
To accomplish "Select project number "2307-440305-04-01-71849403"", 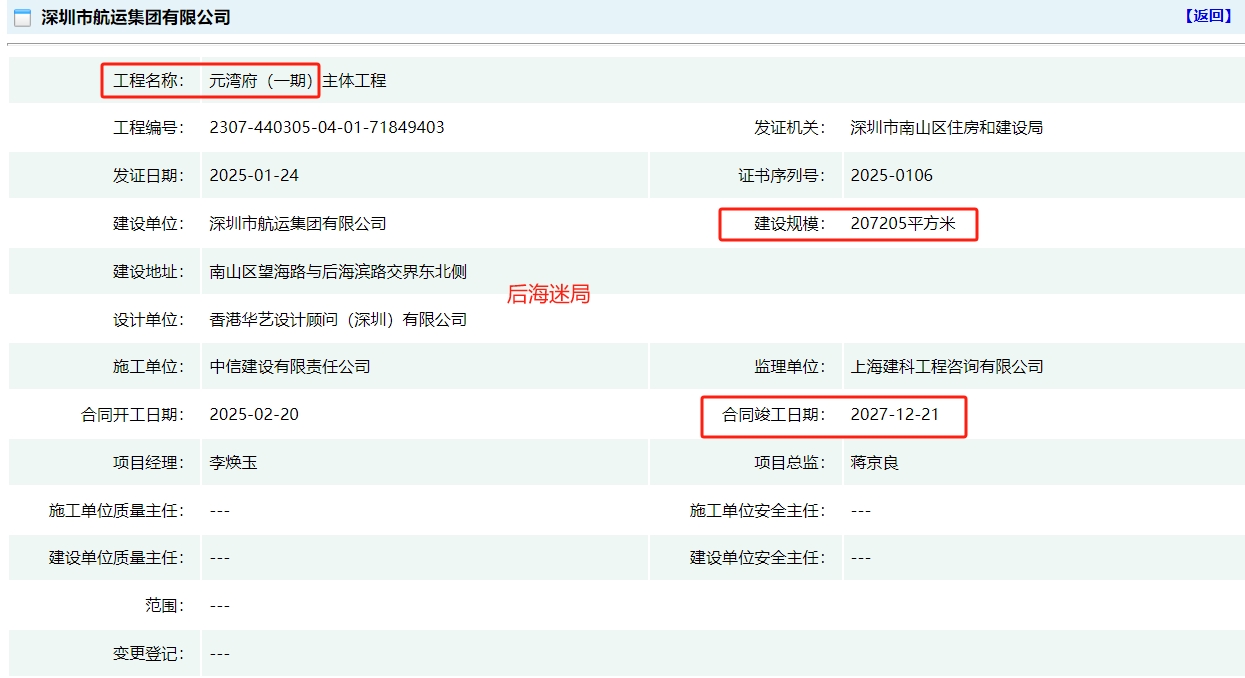I will click(x=327, y=128).
